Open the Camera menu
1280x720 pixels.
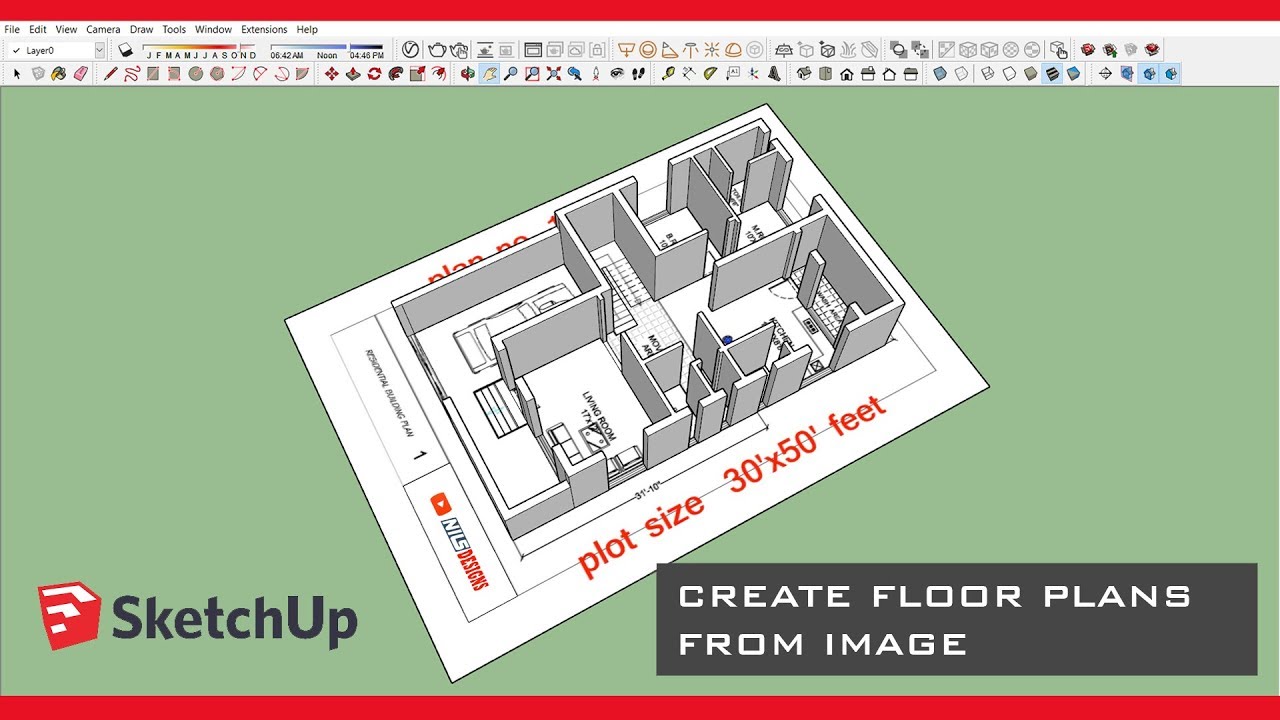click(103, 30)
